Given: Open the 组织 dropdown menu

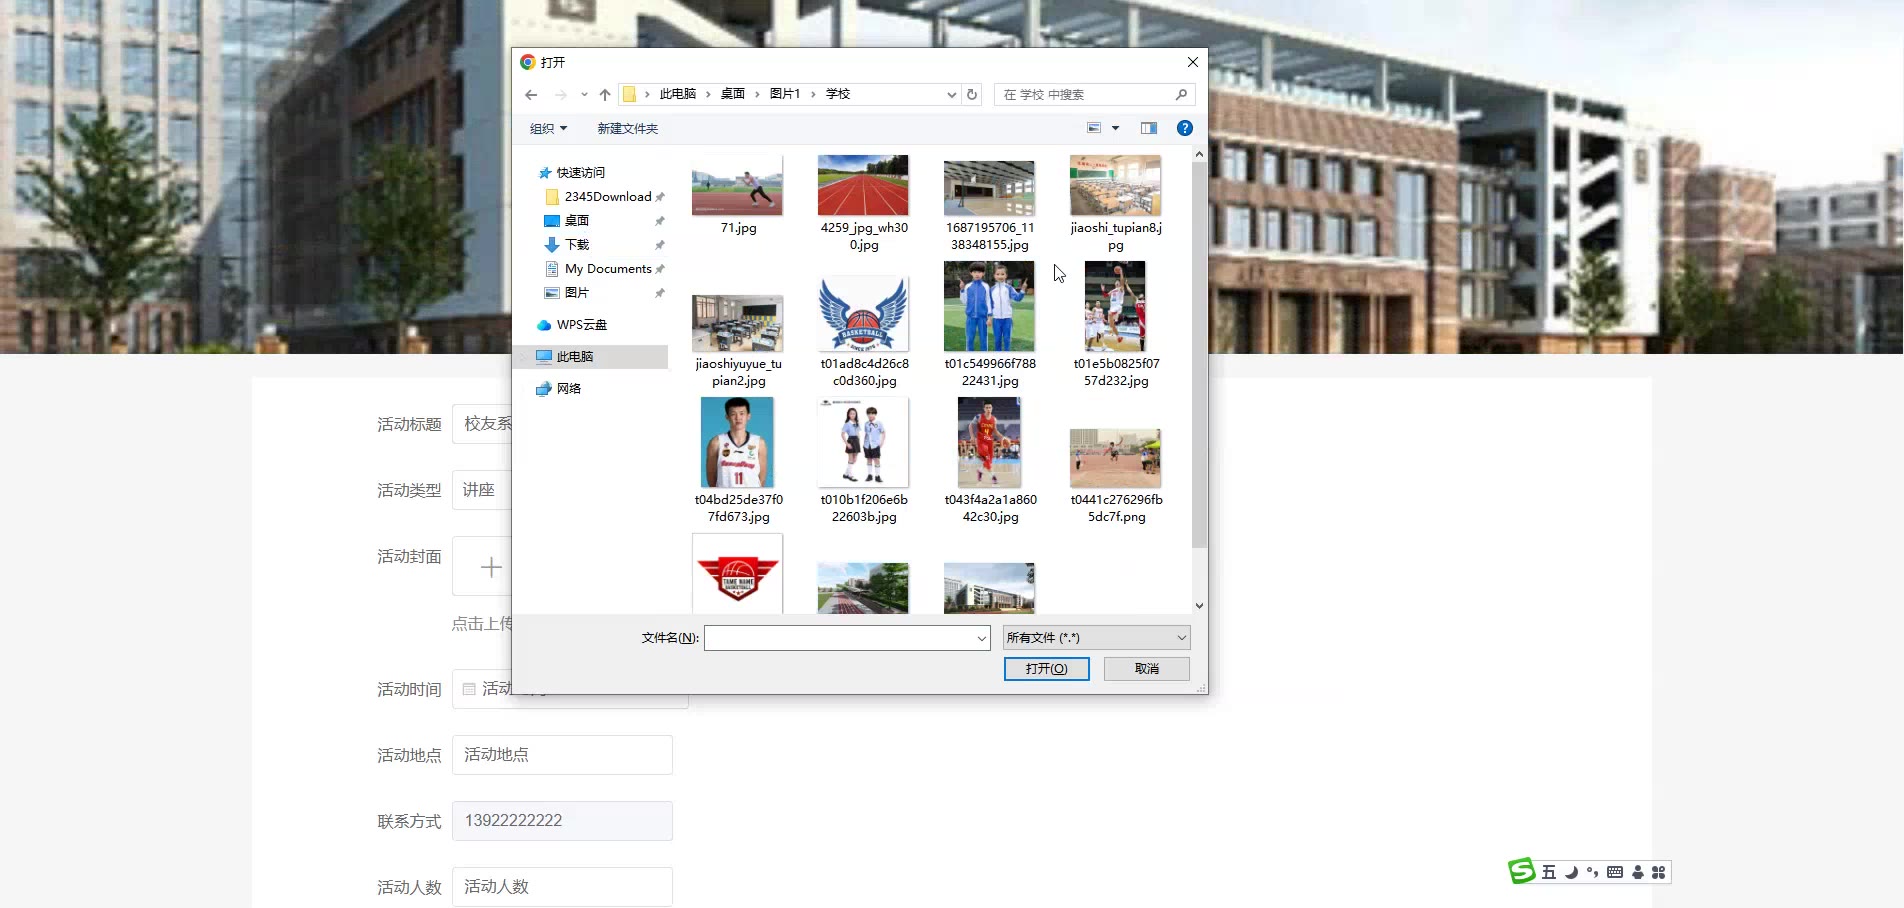Looking at the screenshot, I should [x=548, y=129].
